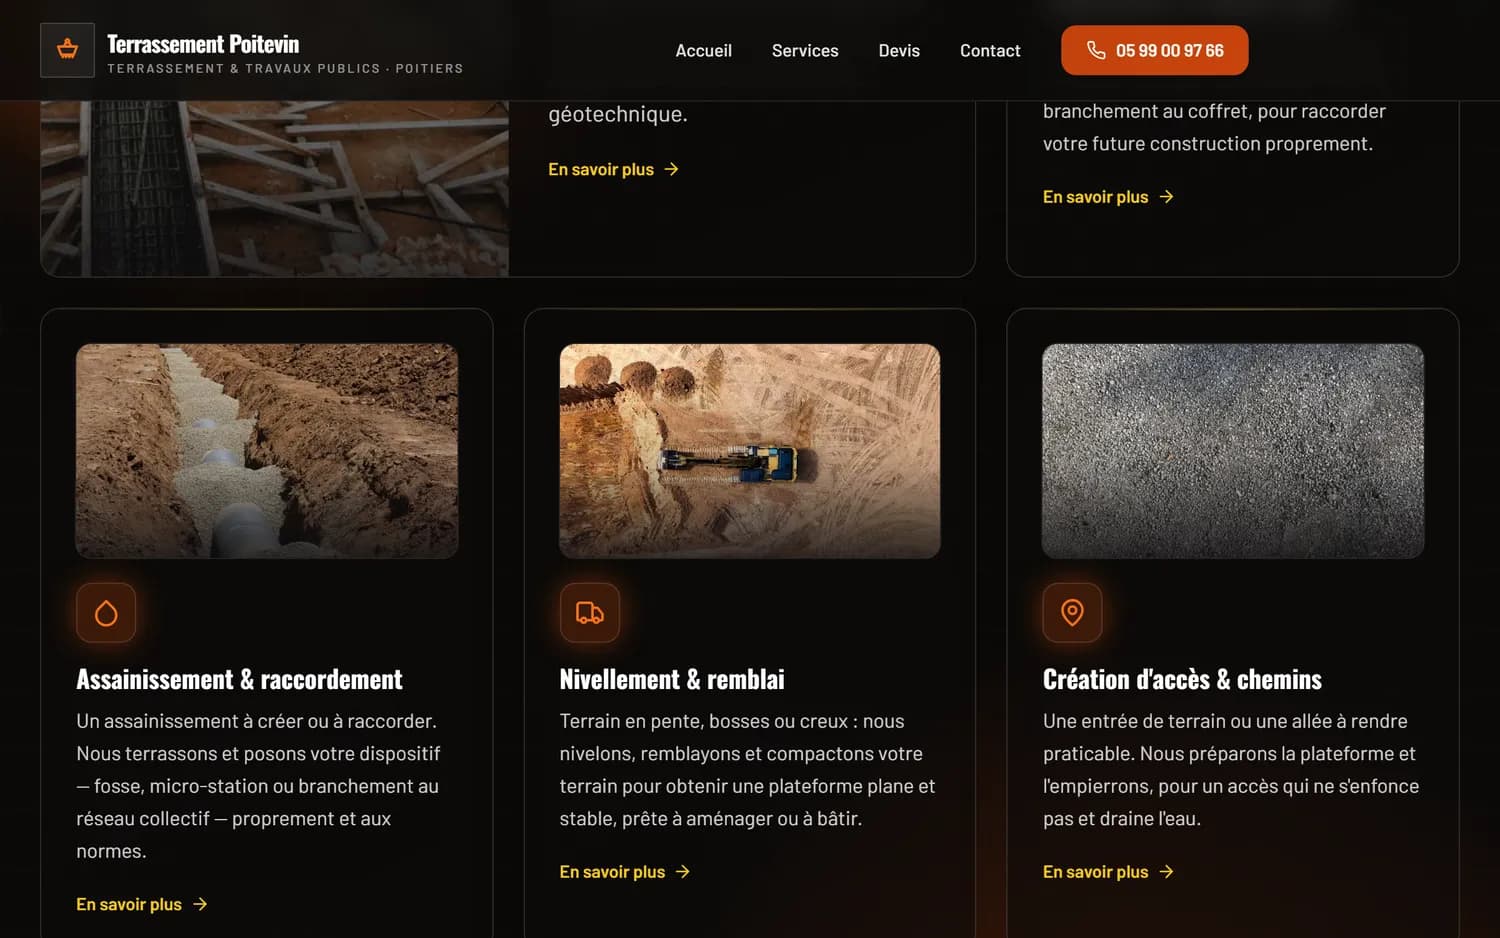Open the gravel surface photo
The image size is (1500, 938).
click(x=1233, y=451)
